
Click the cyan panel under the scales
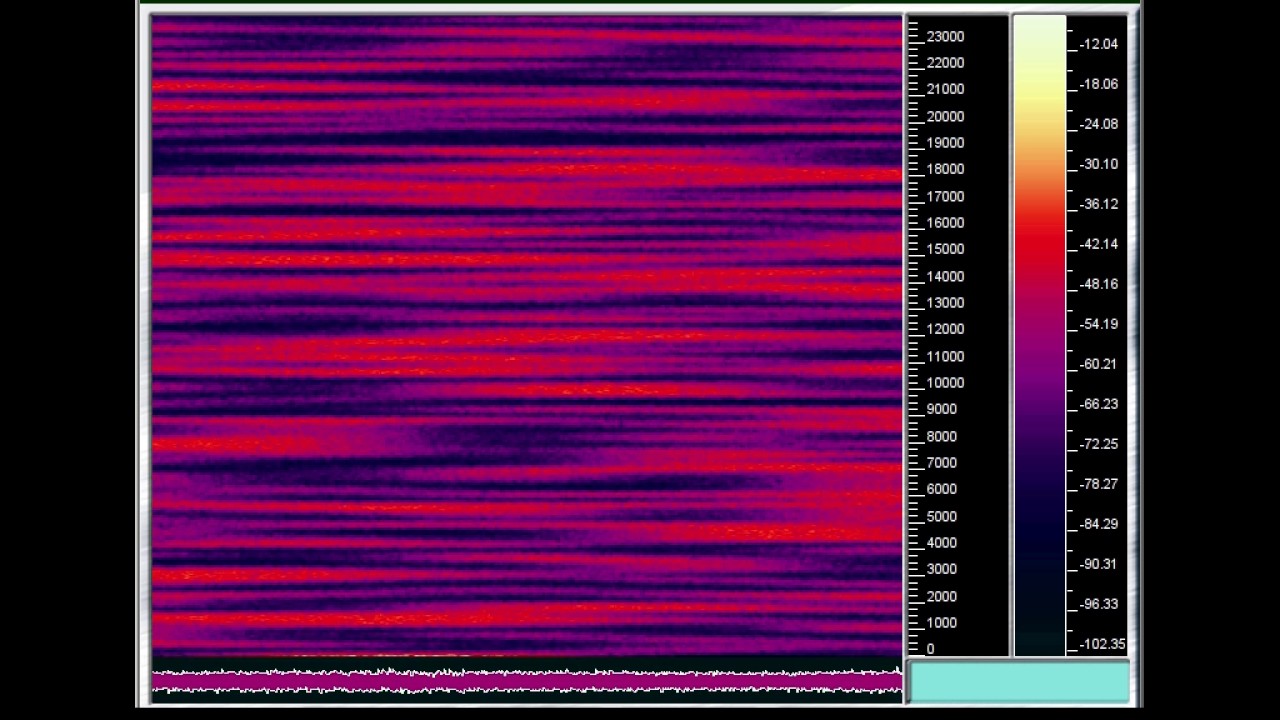[x=1019, y=682]
